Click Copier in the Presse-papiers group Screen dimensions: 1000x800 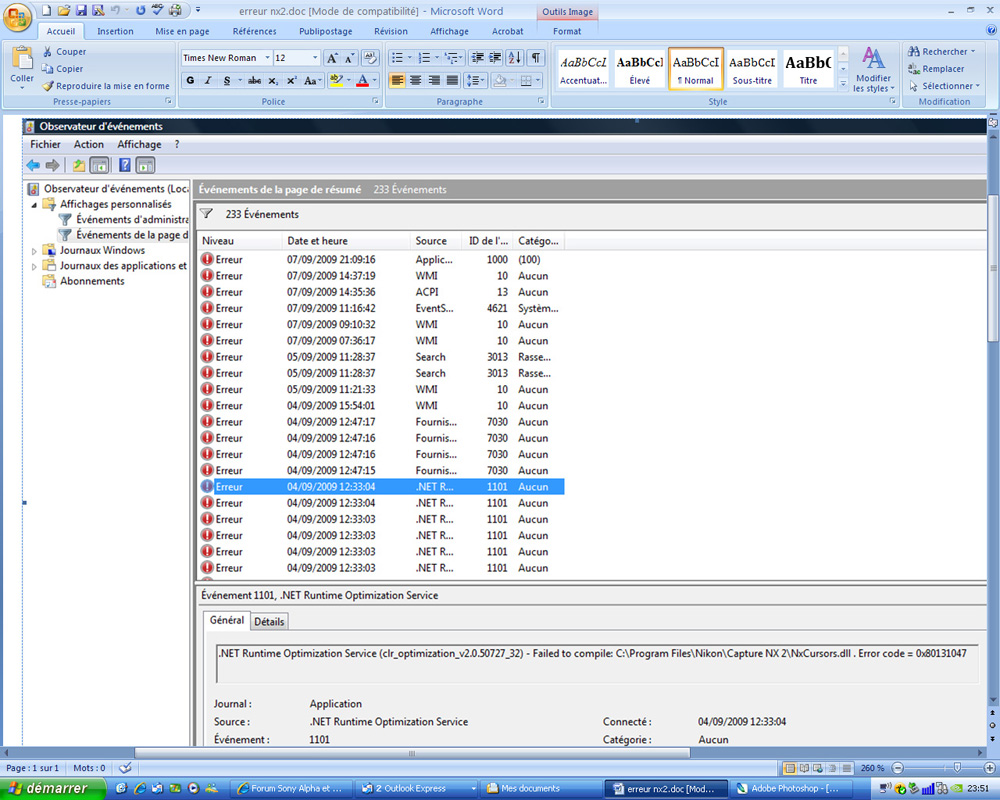pyautogui.click(x=62, y=69)
